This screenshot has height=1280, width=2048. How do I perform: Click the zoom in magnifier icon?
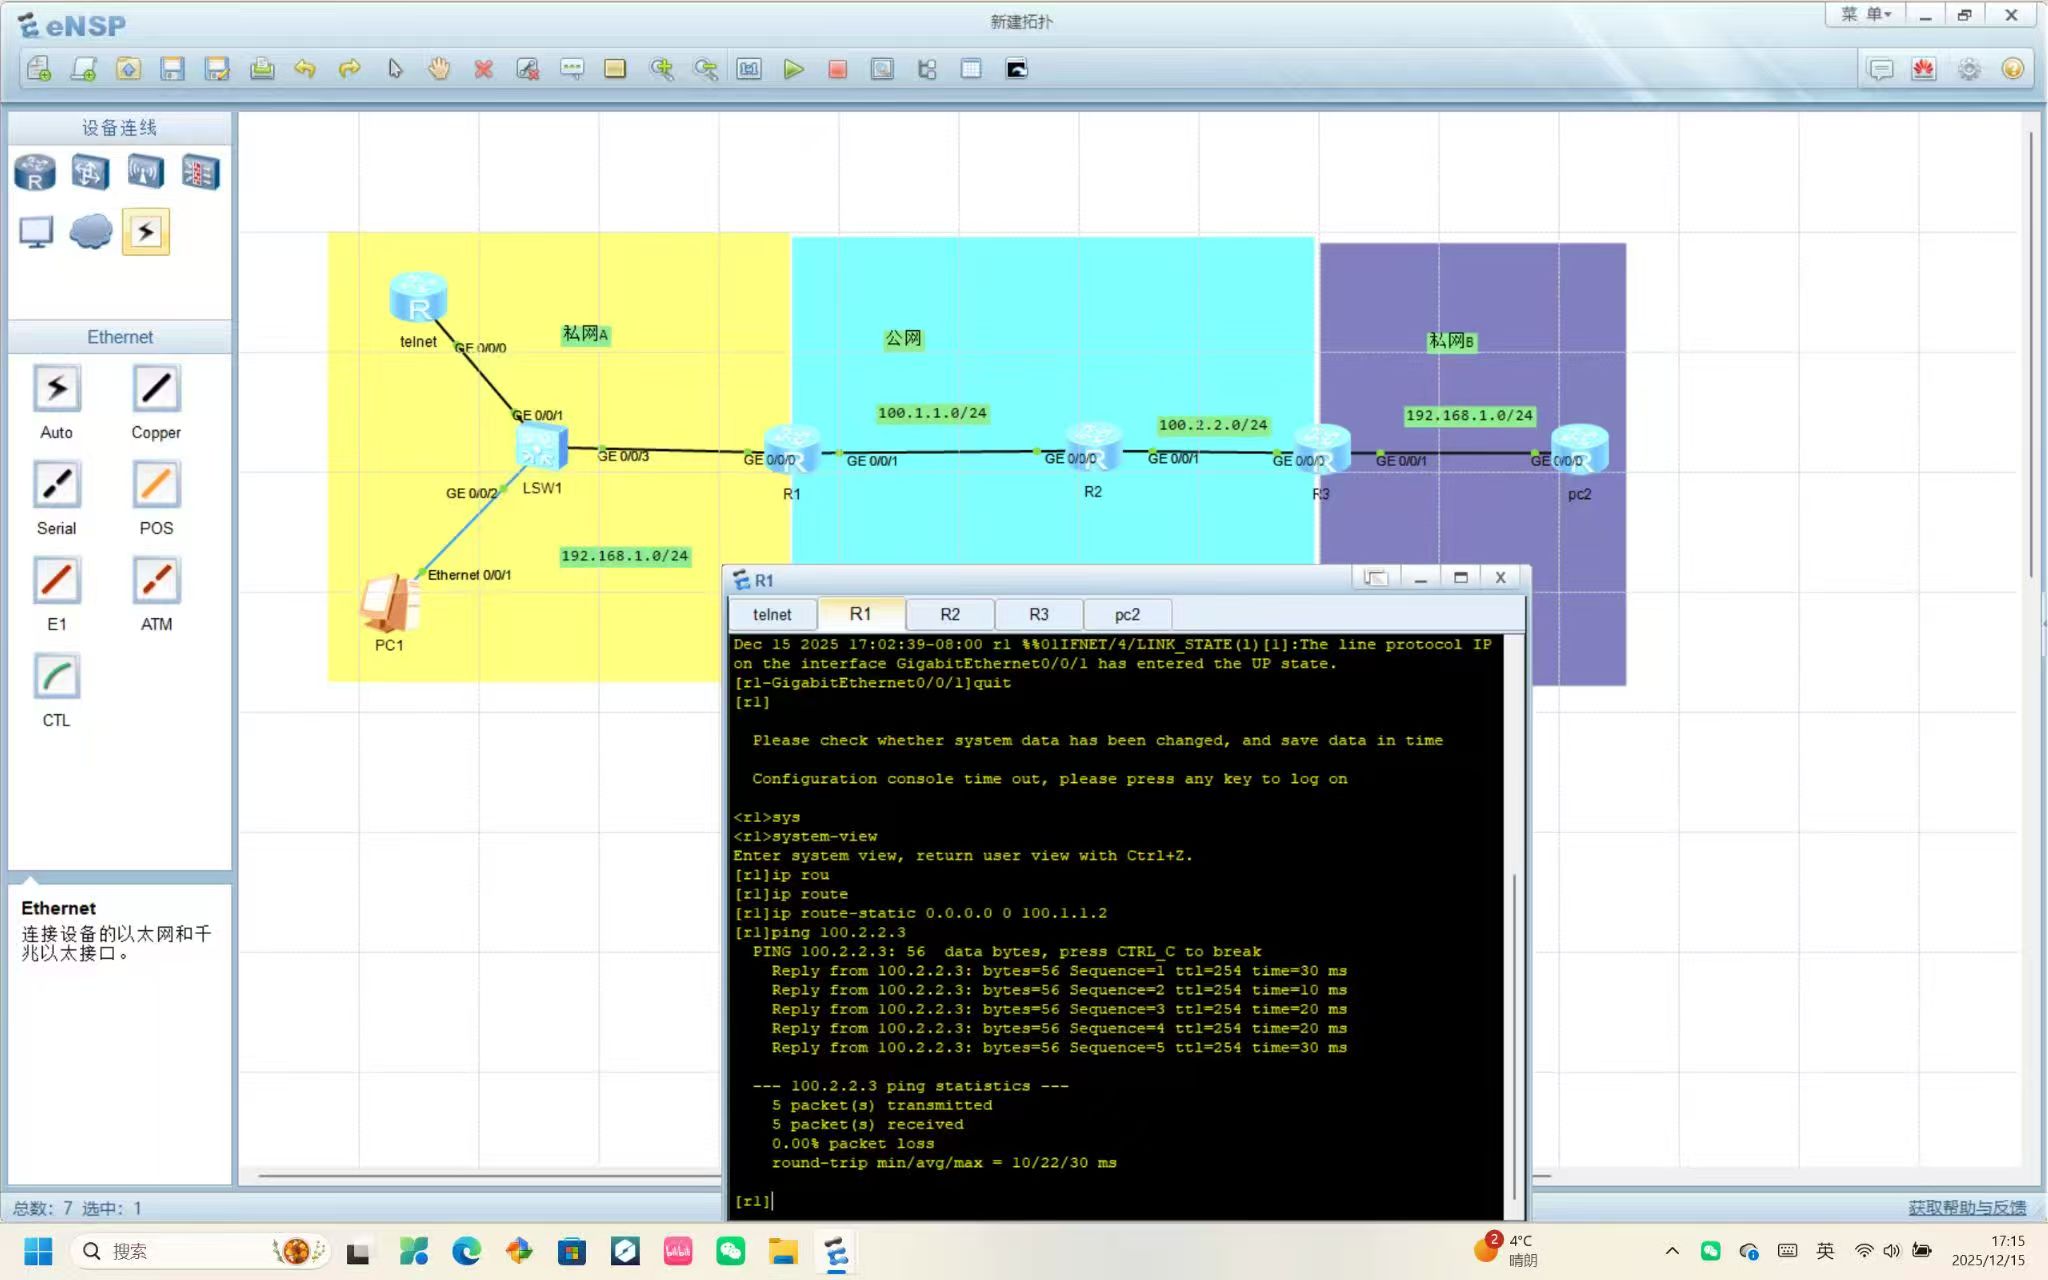pos(661,69)
